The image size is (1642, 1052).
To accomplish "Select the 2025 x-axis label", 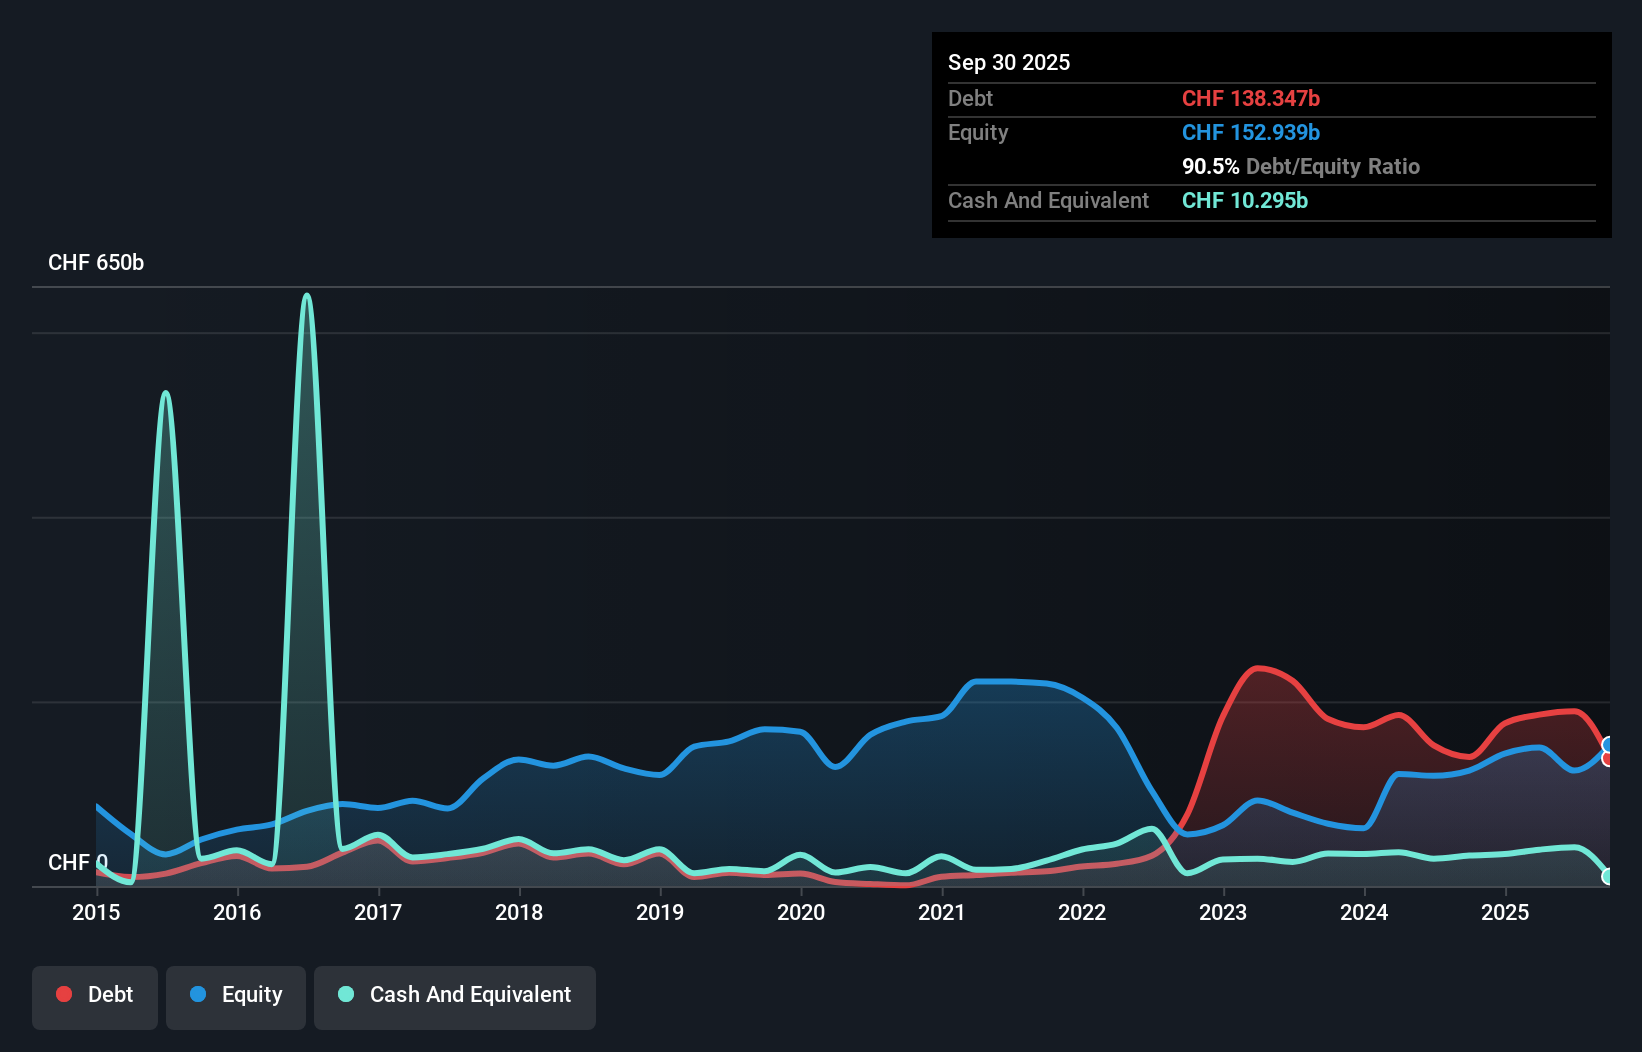I will point(1505,912).
